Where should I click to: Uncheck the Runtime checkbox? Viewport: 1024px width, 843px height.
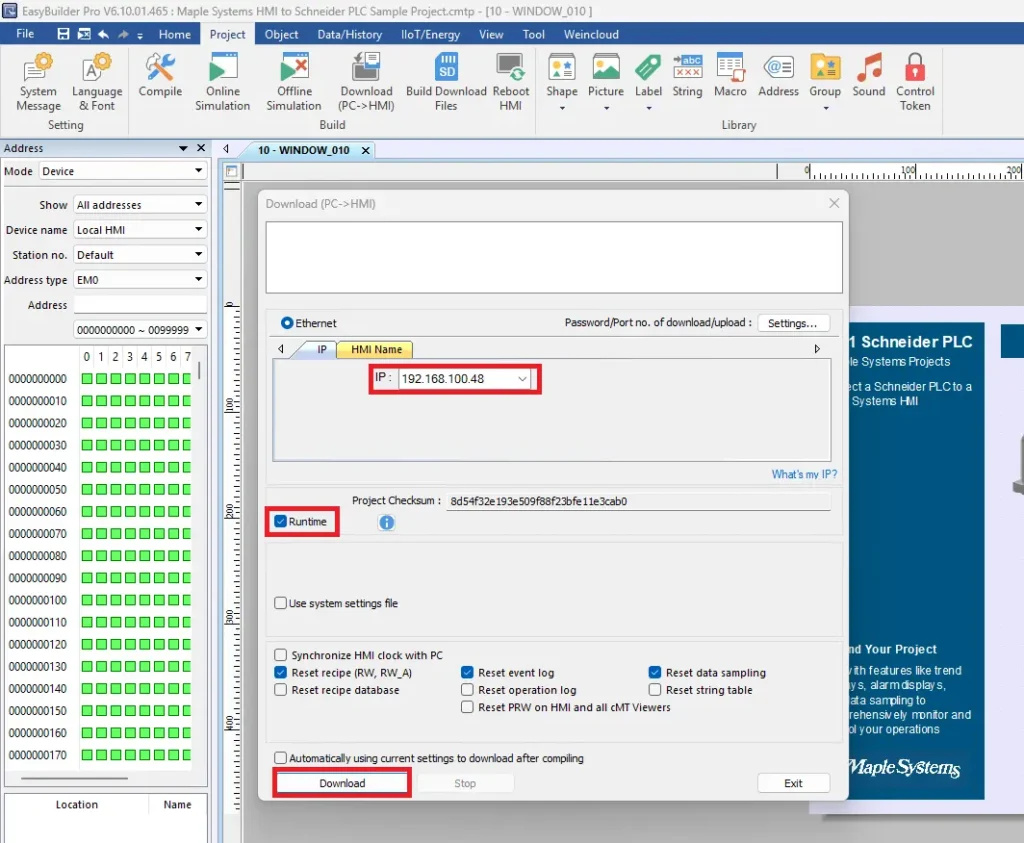[x=281, y=521]
